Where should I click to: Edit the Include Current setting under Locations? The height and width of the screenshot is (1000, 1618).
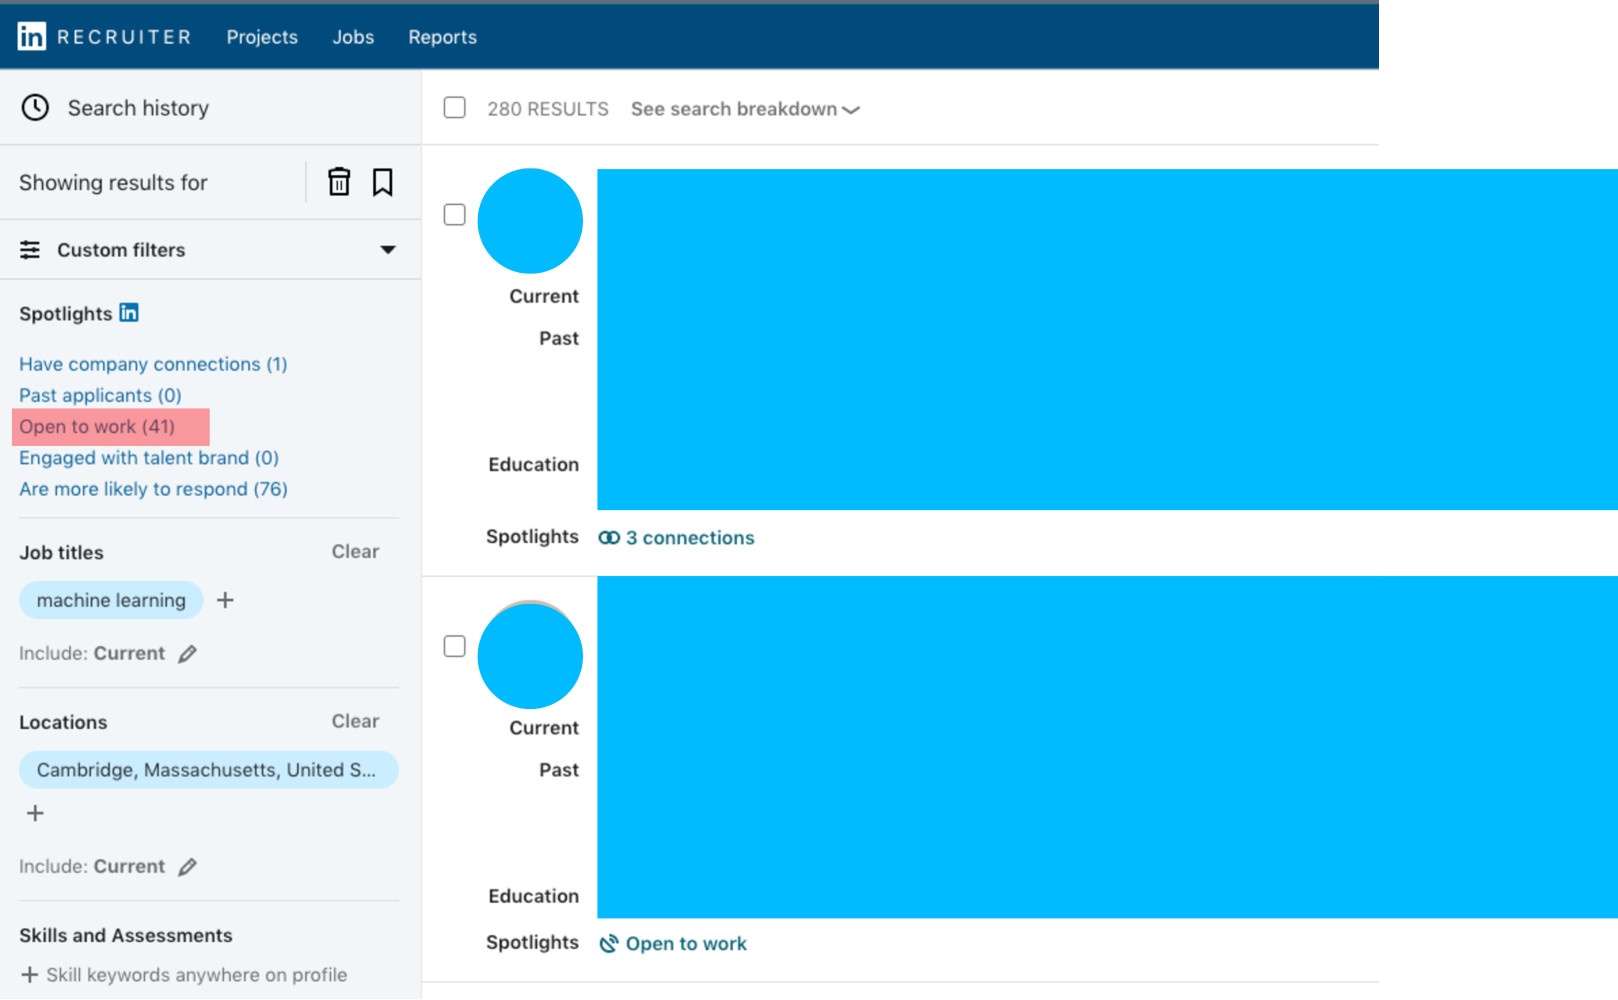click(x=188, y=866)
